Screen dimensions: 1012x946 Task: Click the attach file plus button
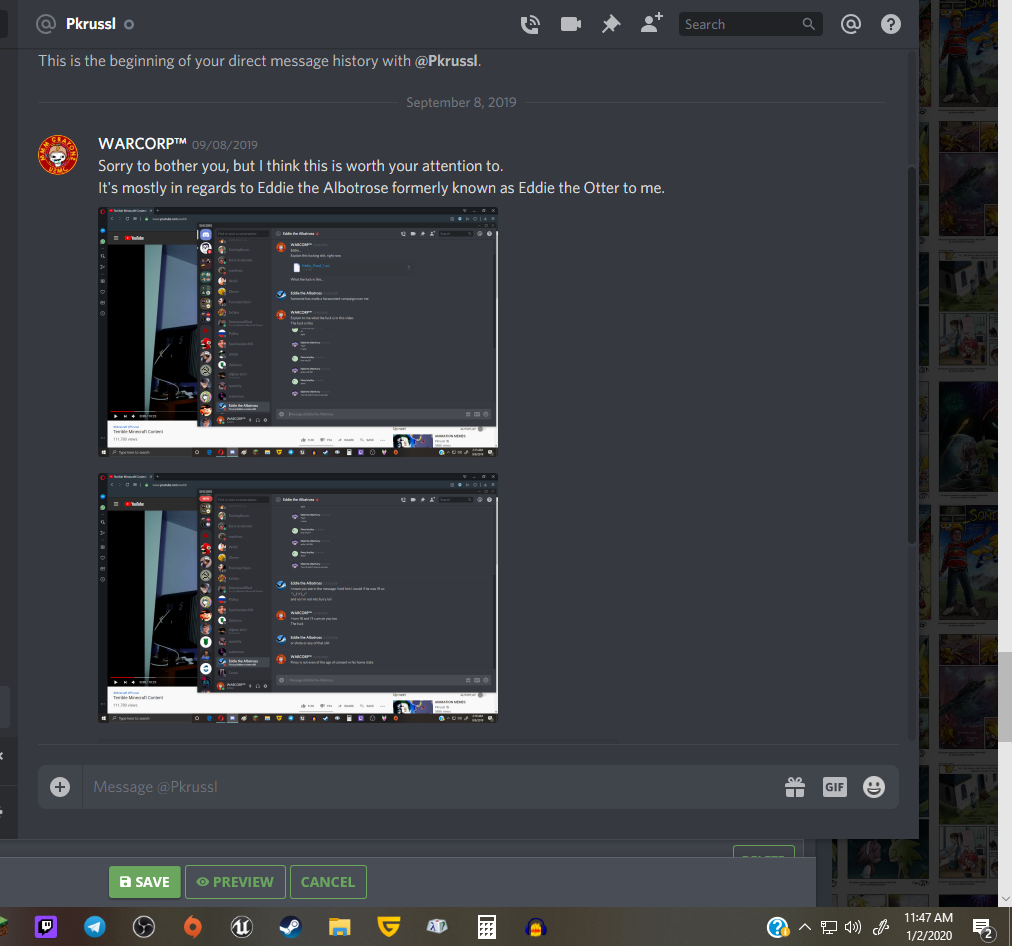(60, 787)
